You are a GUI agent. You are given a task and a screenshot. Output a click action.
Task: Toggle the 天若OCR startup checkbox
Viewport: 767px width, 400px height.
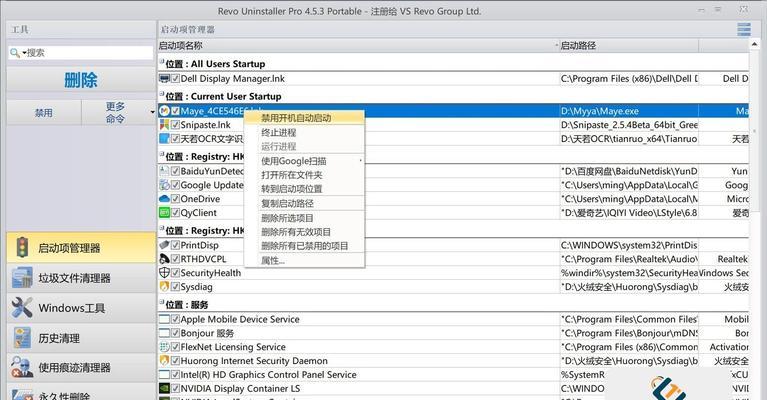coord(175,139)
